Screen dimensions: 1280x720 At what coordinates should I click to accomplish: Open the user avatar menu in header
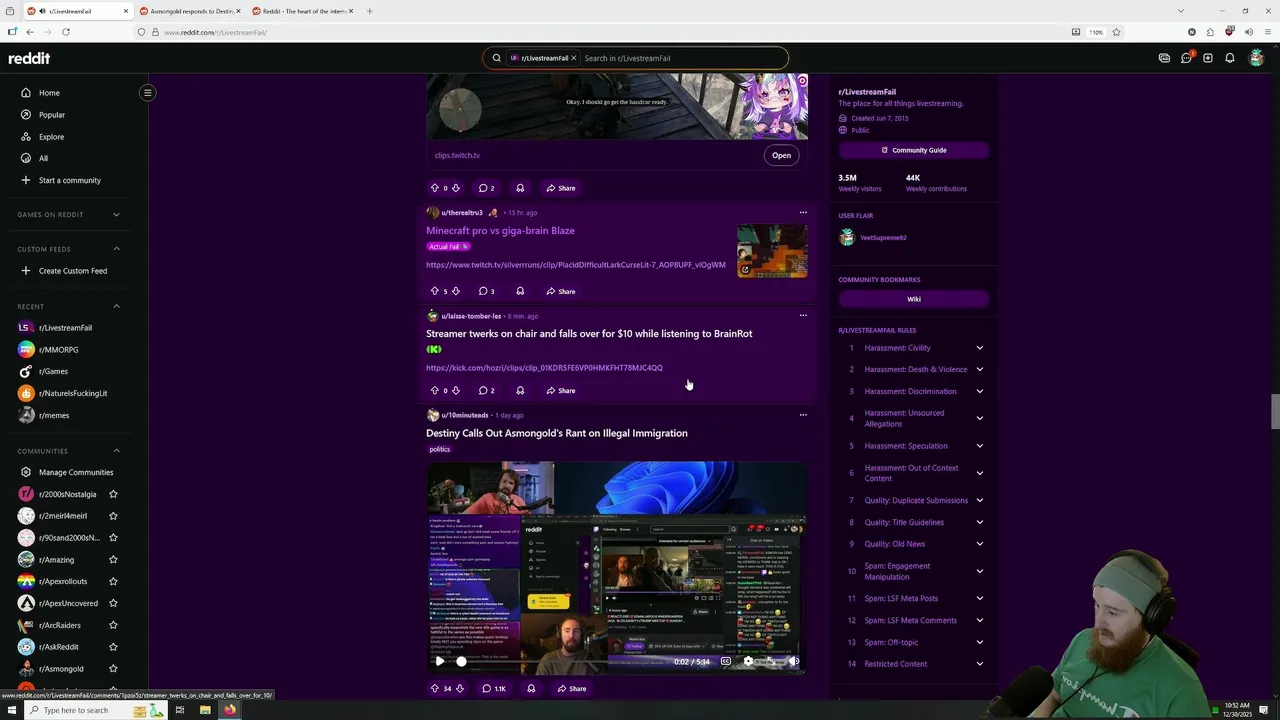1257,58
